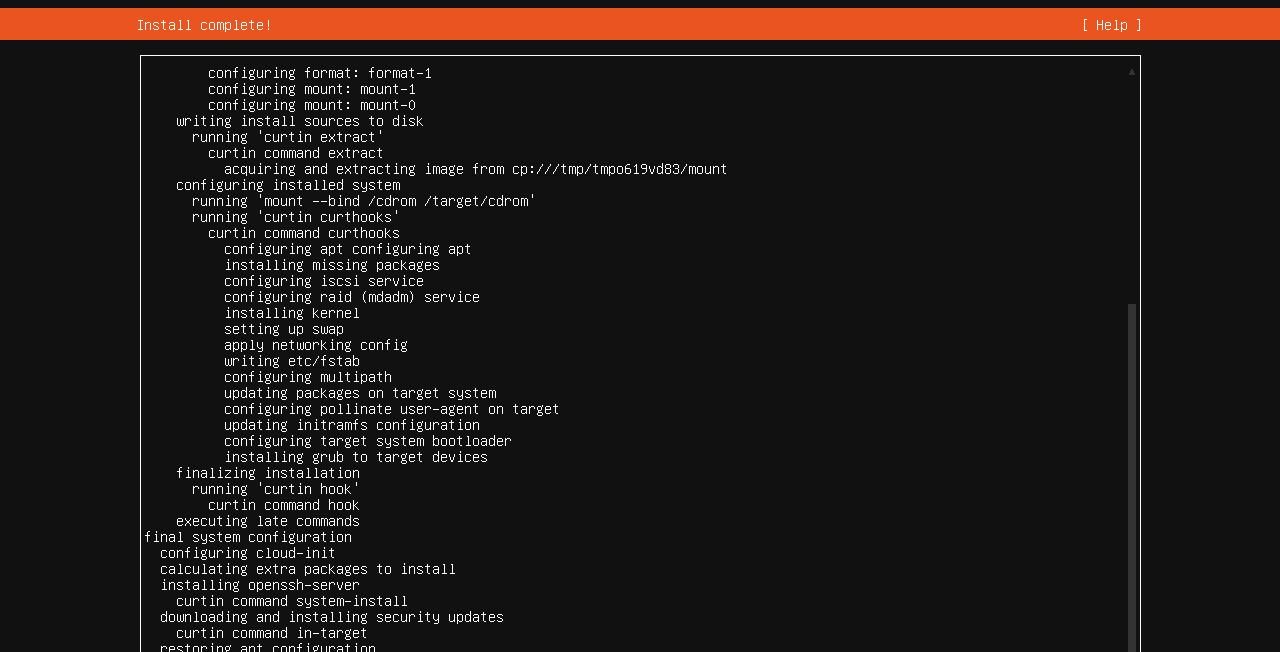Image resolution: width=1280 pixels, height=652 pixels.
Task: Click the scroll-up arrow above the log
Action: tap(1130, 71)
